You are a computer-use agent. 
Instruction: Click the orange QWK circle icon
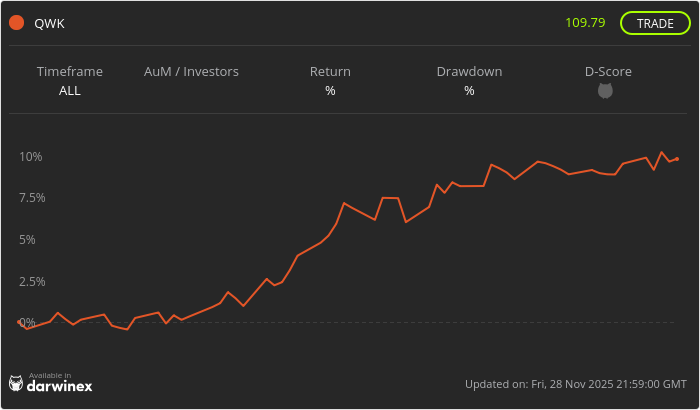tap(16, 23)
